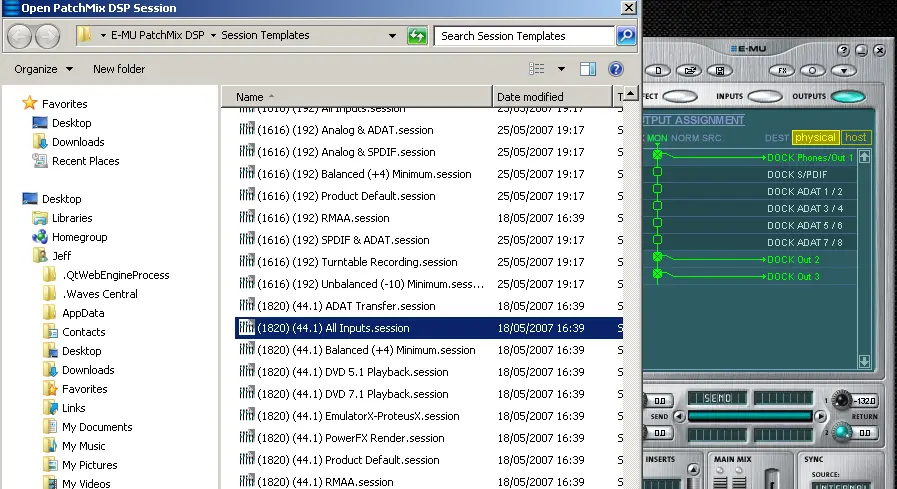Select the physical destination tab in PatchMix
Image resolution: width=897 pixels, height=489 pixels.
click(x=815, y=137)
